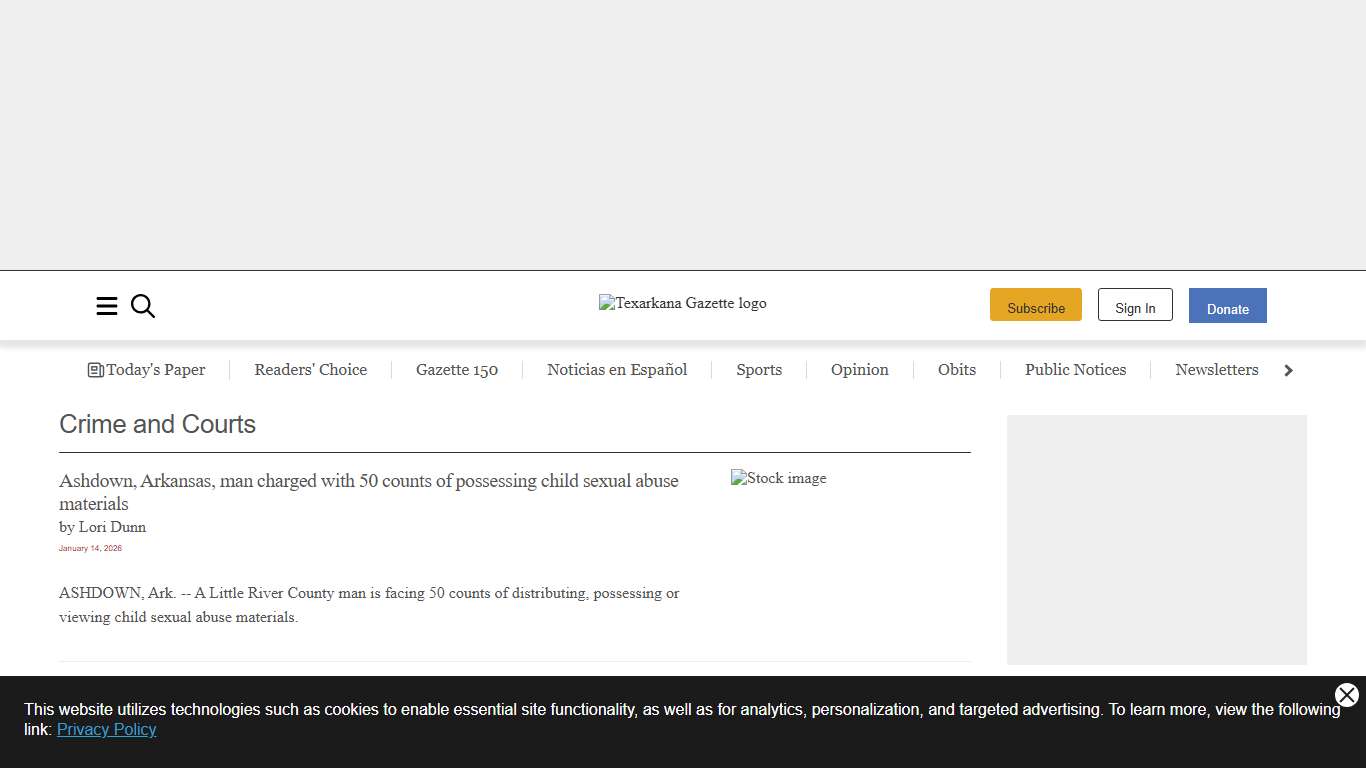Click the Texarkana Gazette logo
1366x768 pixels.
(x=682, y=303)
